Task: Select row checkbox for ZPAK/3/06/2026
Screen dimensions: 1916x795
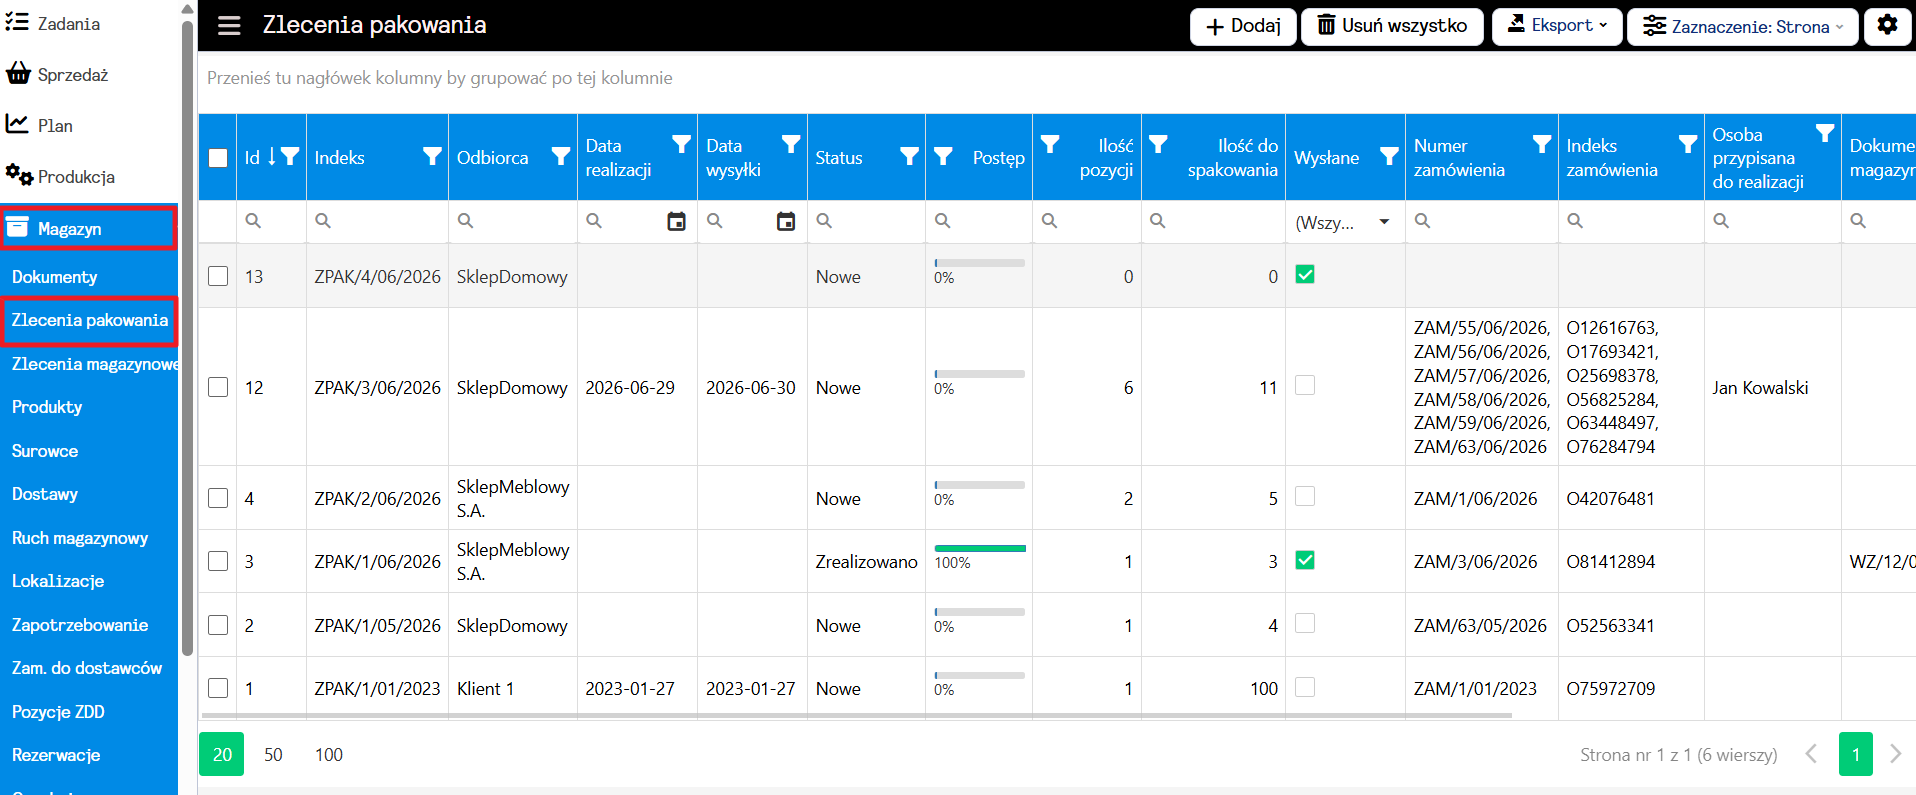Action: pos(218,387)
